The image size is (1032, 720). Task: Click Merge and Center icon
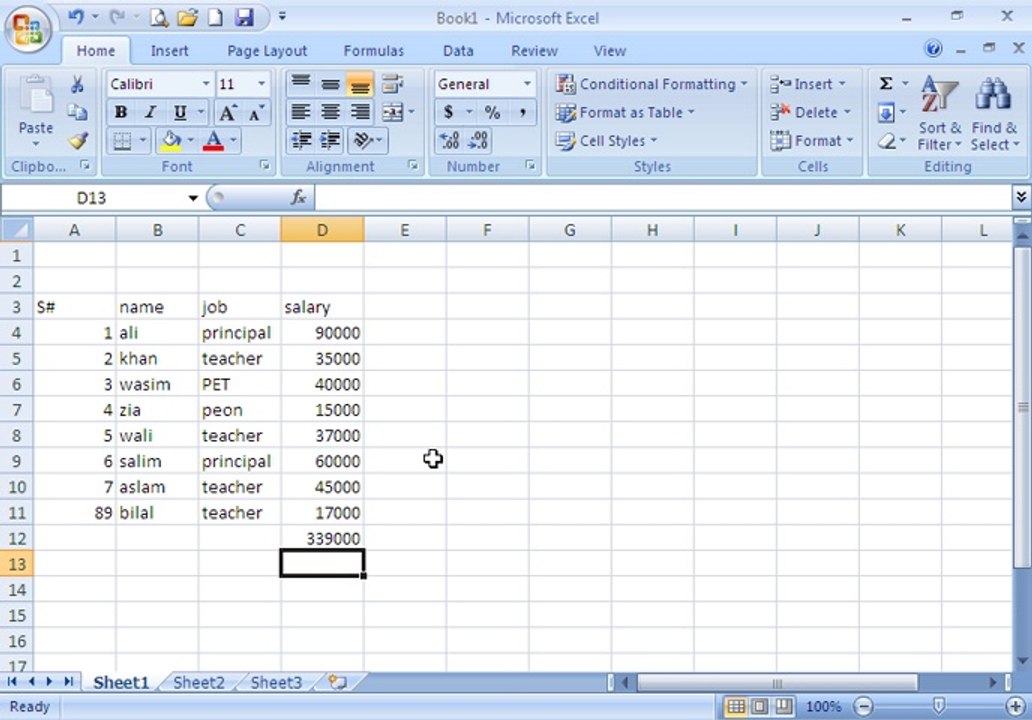pyautogui.click(x=393, y=113)
